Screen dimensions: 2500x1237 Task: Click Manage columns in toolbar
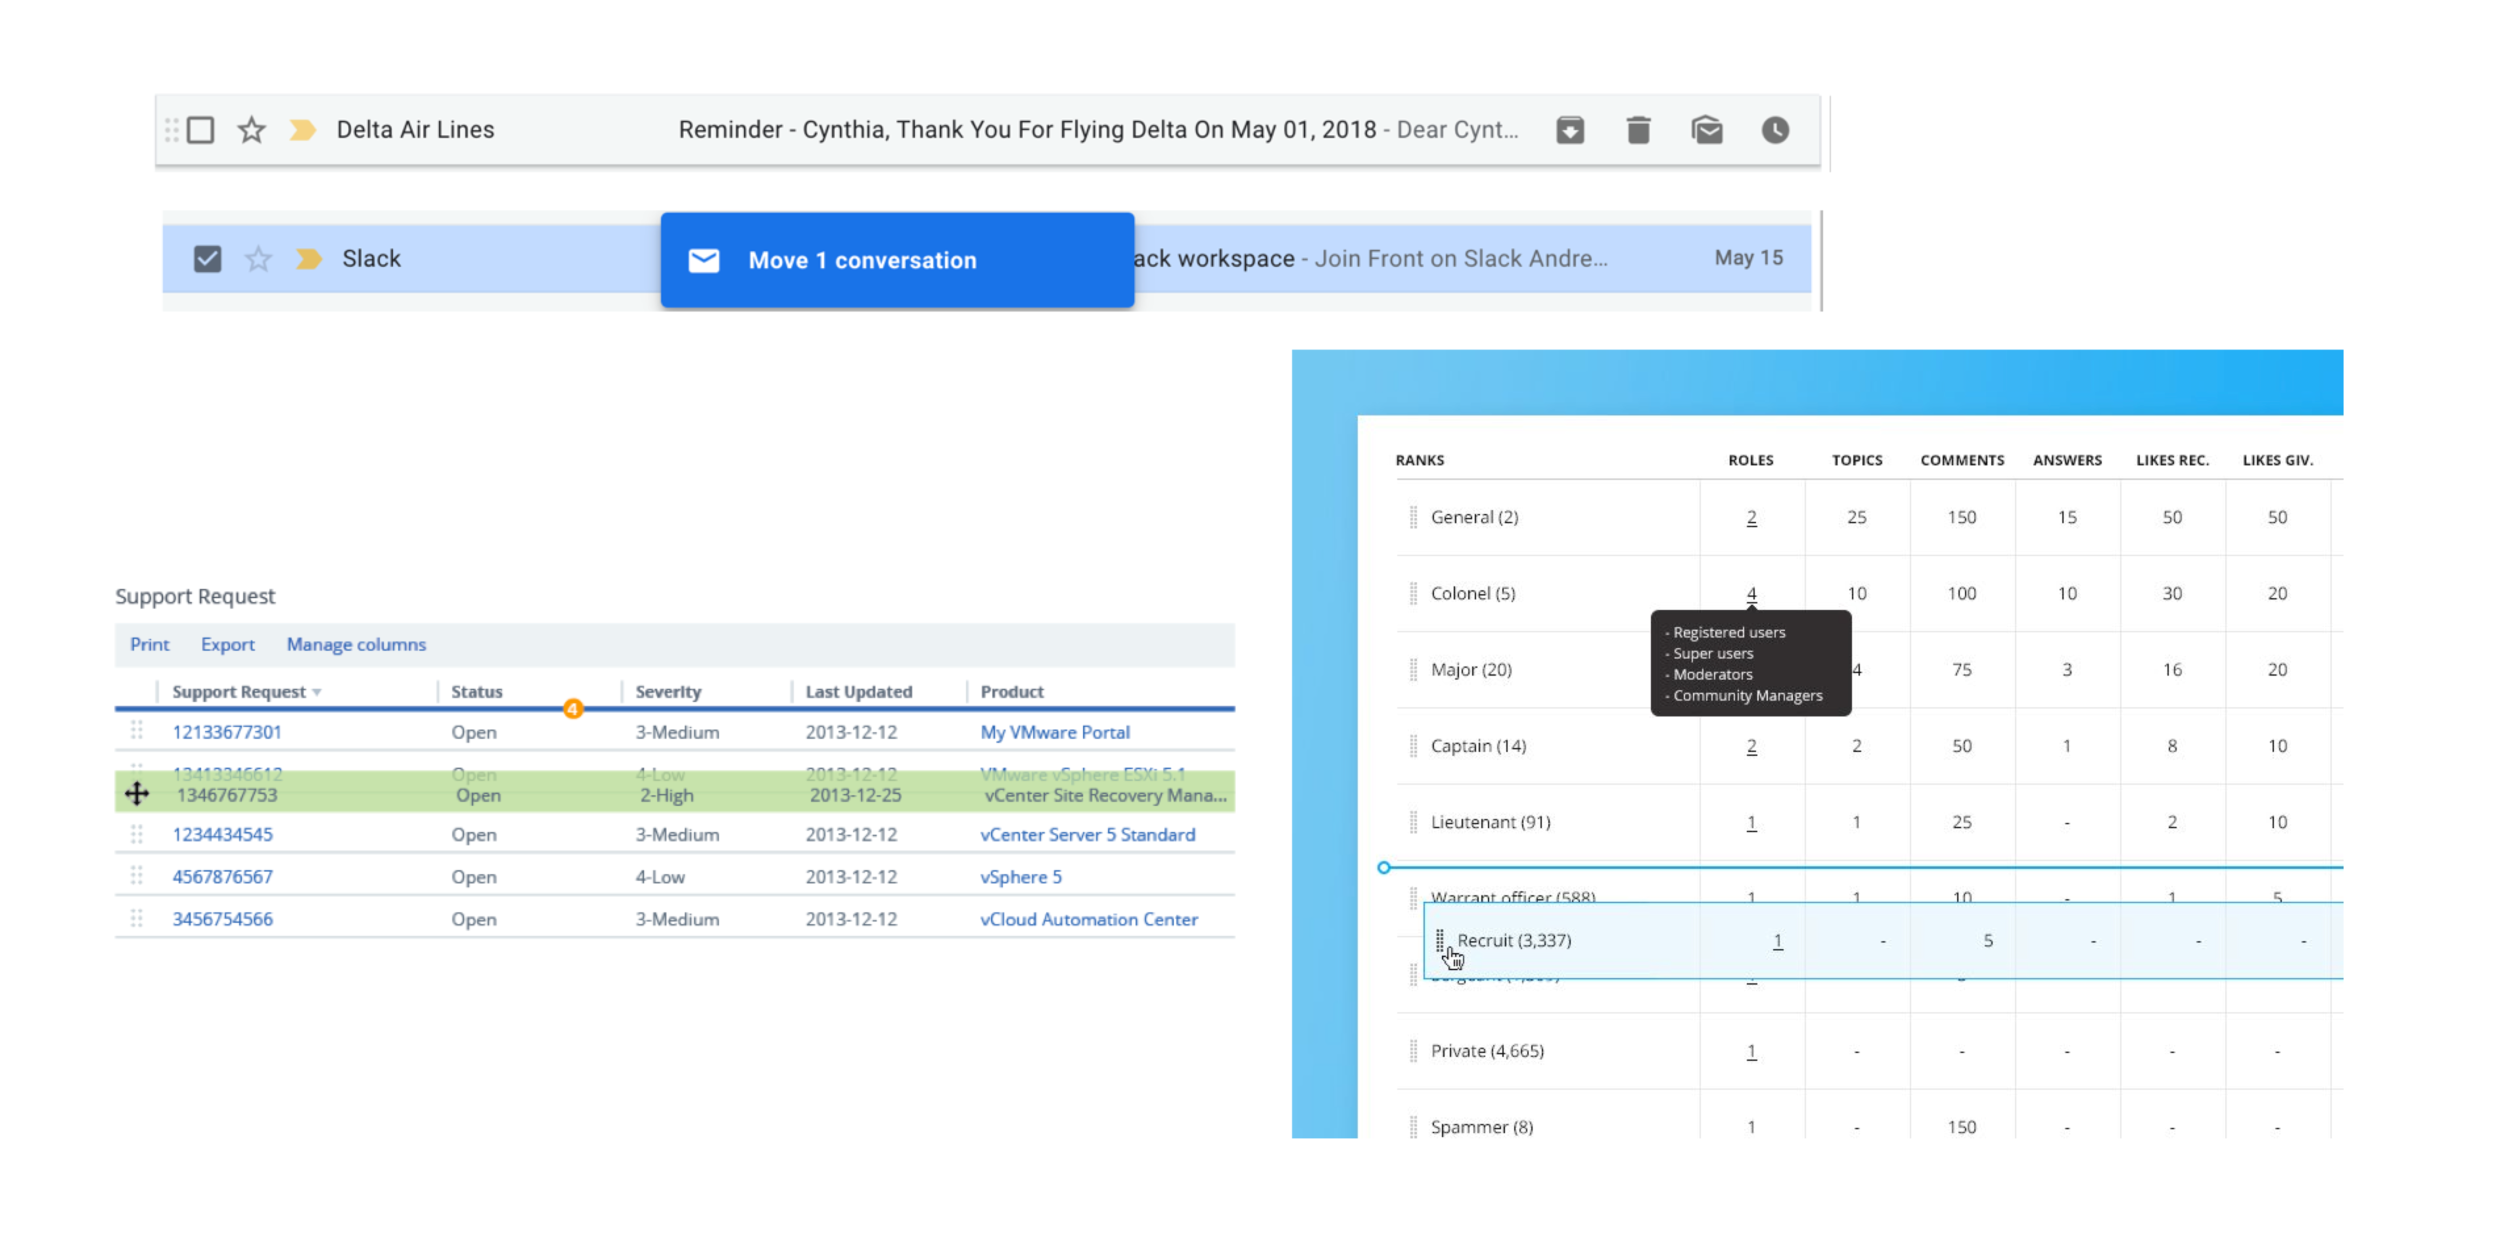[x=356, y=645]
